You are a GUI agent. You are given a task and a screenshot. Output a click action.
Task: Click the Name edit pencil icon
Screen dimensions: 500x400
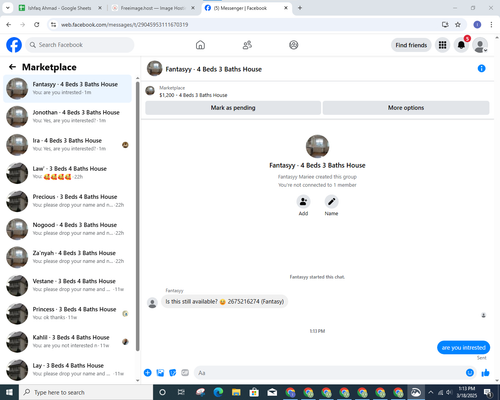pos(331,201)
